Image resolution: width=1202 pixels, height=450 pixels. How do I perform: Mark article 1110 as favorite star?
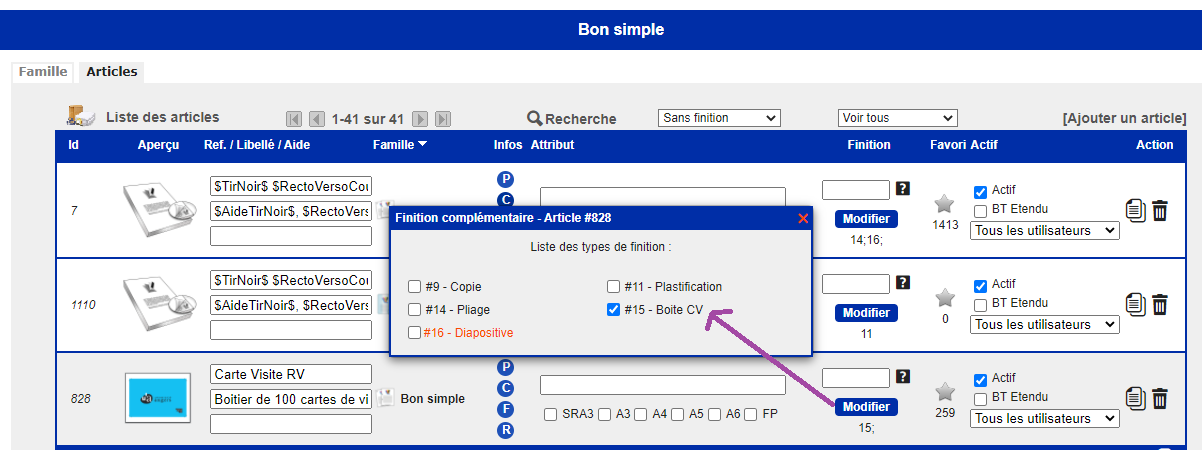tap(944, 298)
